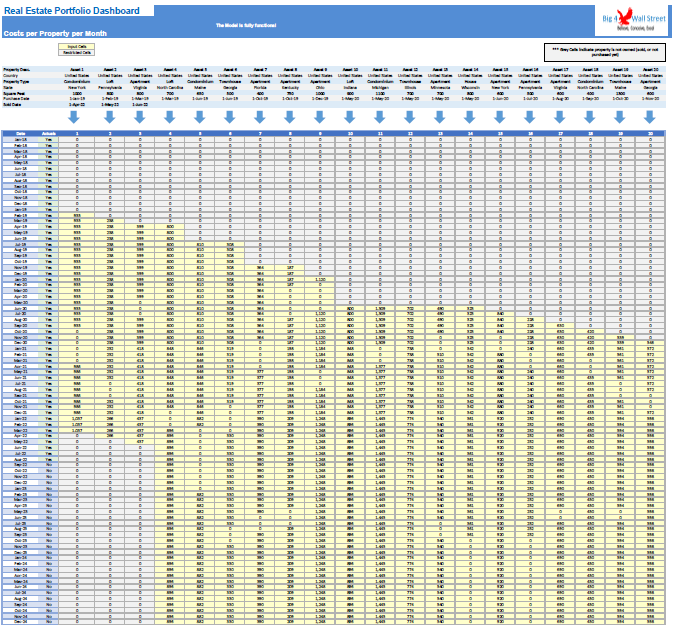Select Asset 14's House property type cell
This screenshot has height=636, width=676.
[x=470, y=81]
